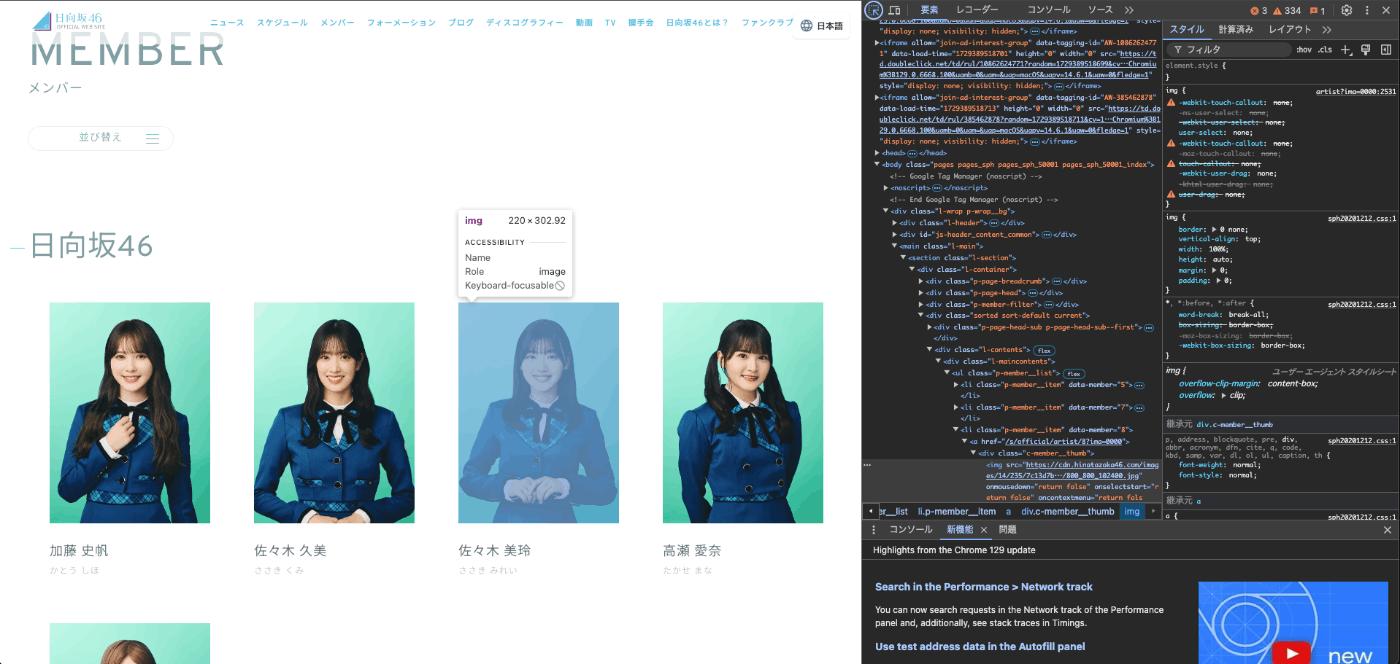
Task: Switch to the 要素 (Elements) tab
Action: pyautogui.click(x=929, y=10)
